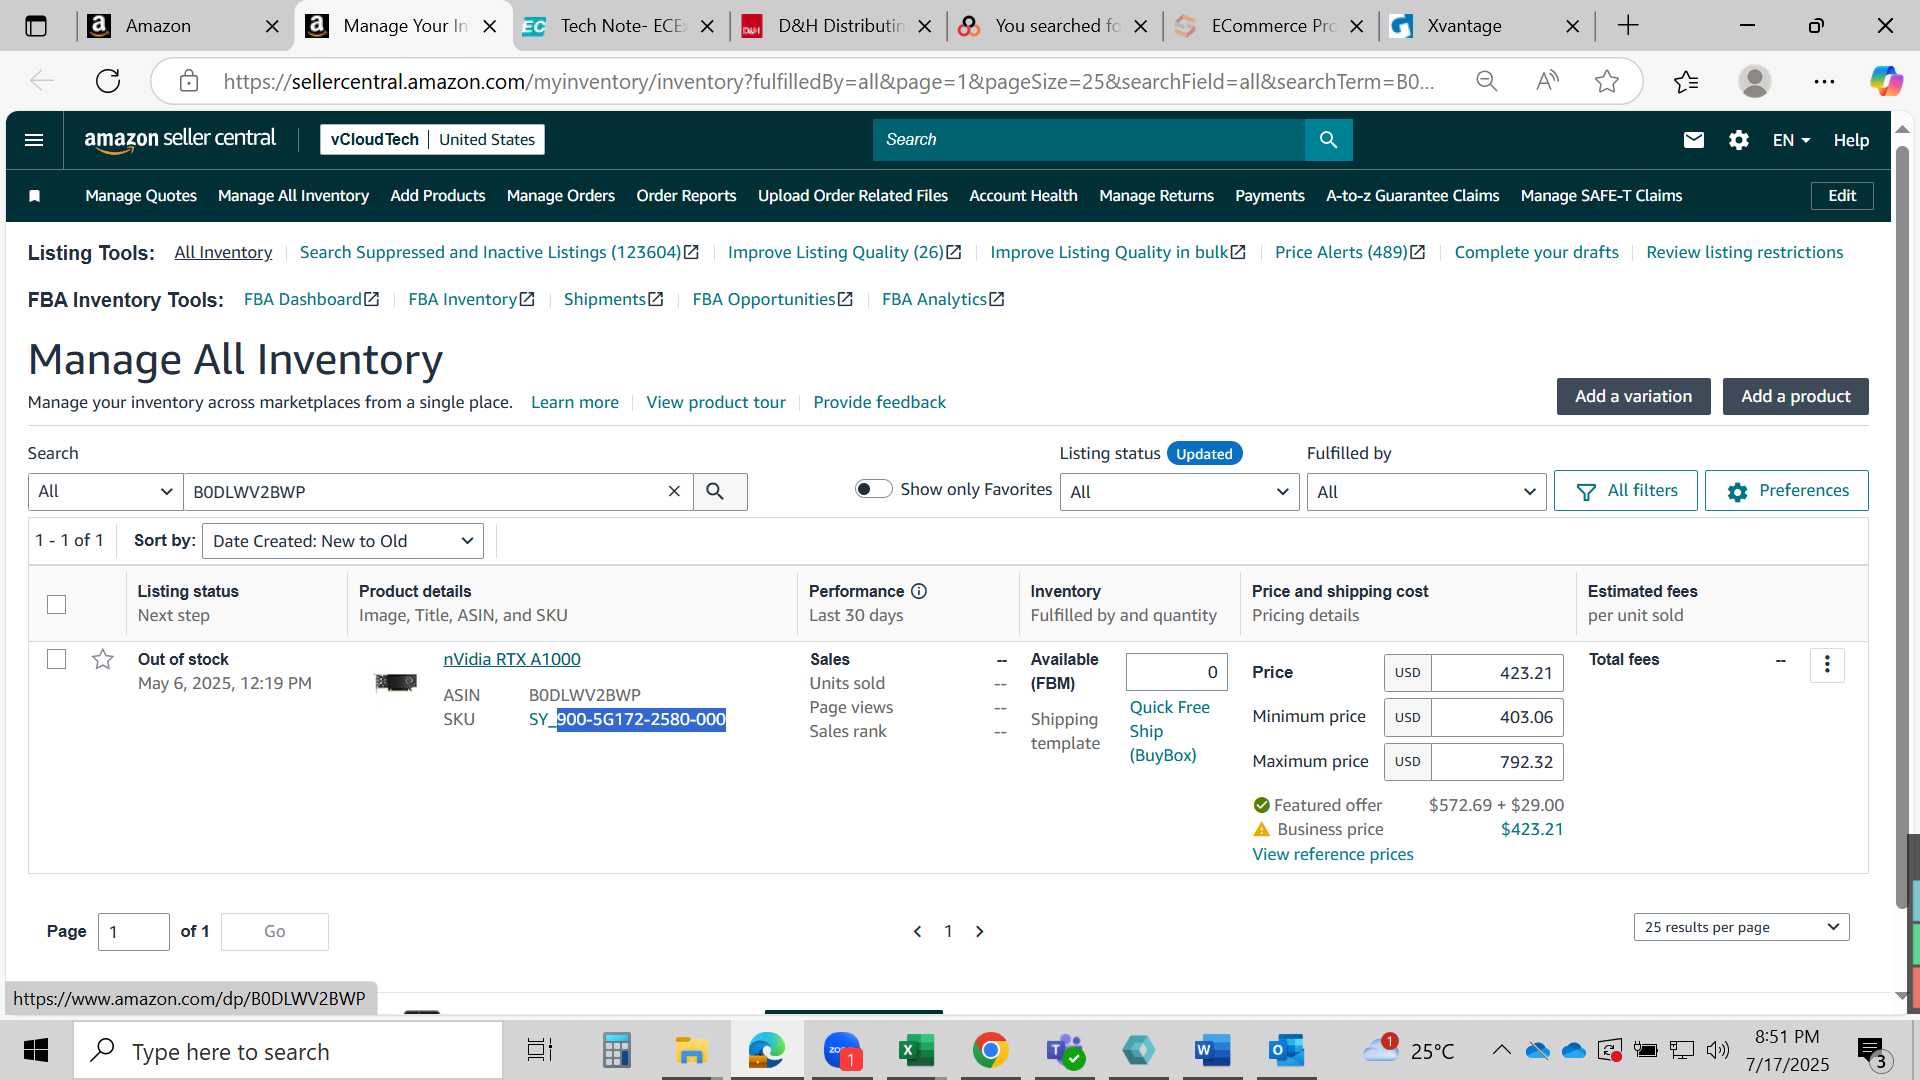The height and width of the screenshot is (1080, 1920).
Task: Open Manage Quotes menu item
Action: [141, 196]
